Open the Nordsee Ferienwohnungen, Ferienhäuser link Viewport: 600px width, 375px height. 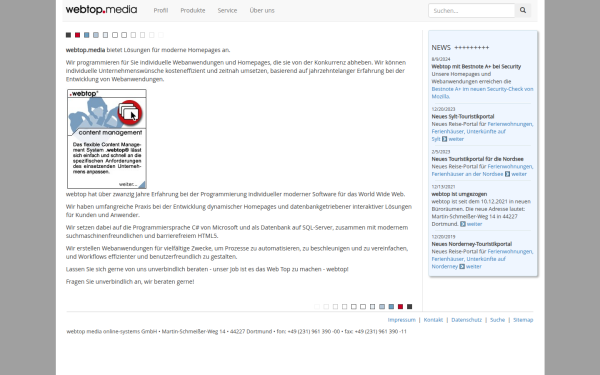tap(482, 170)
